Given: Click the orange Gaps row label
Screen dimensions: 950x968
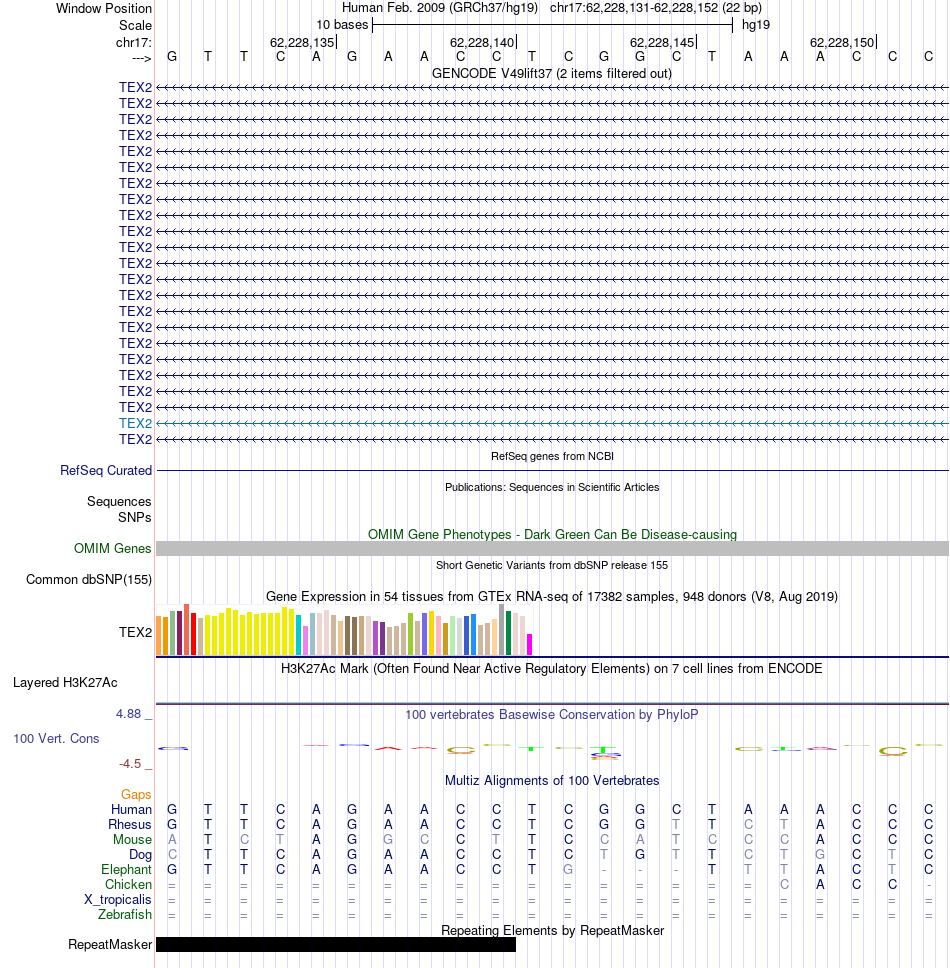Looking at the screenshot, I should point(136,795).
